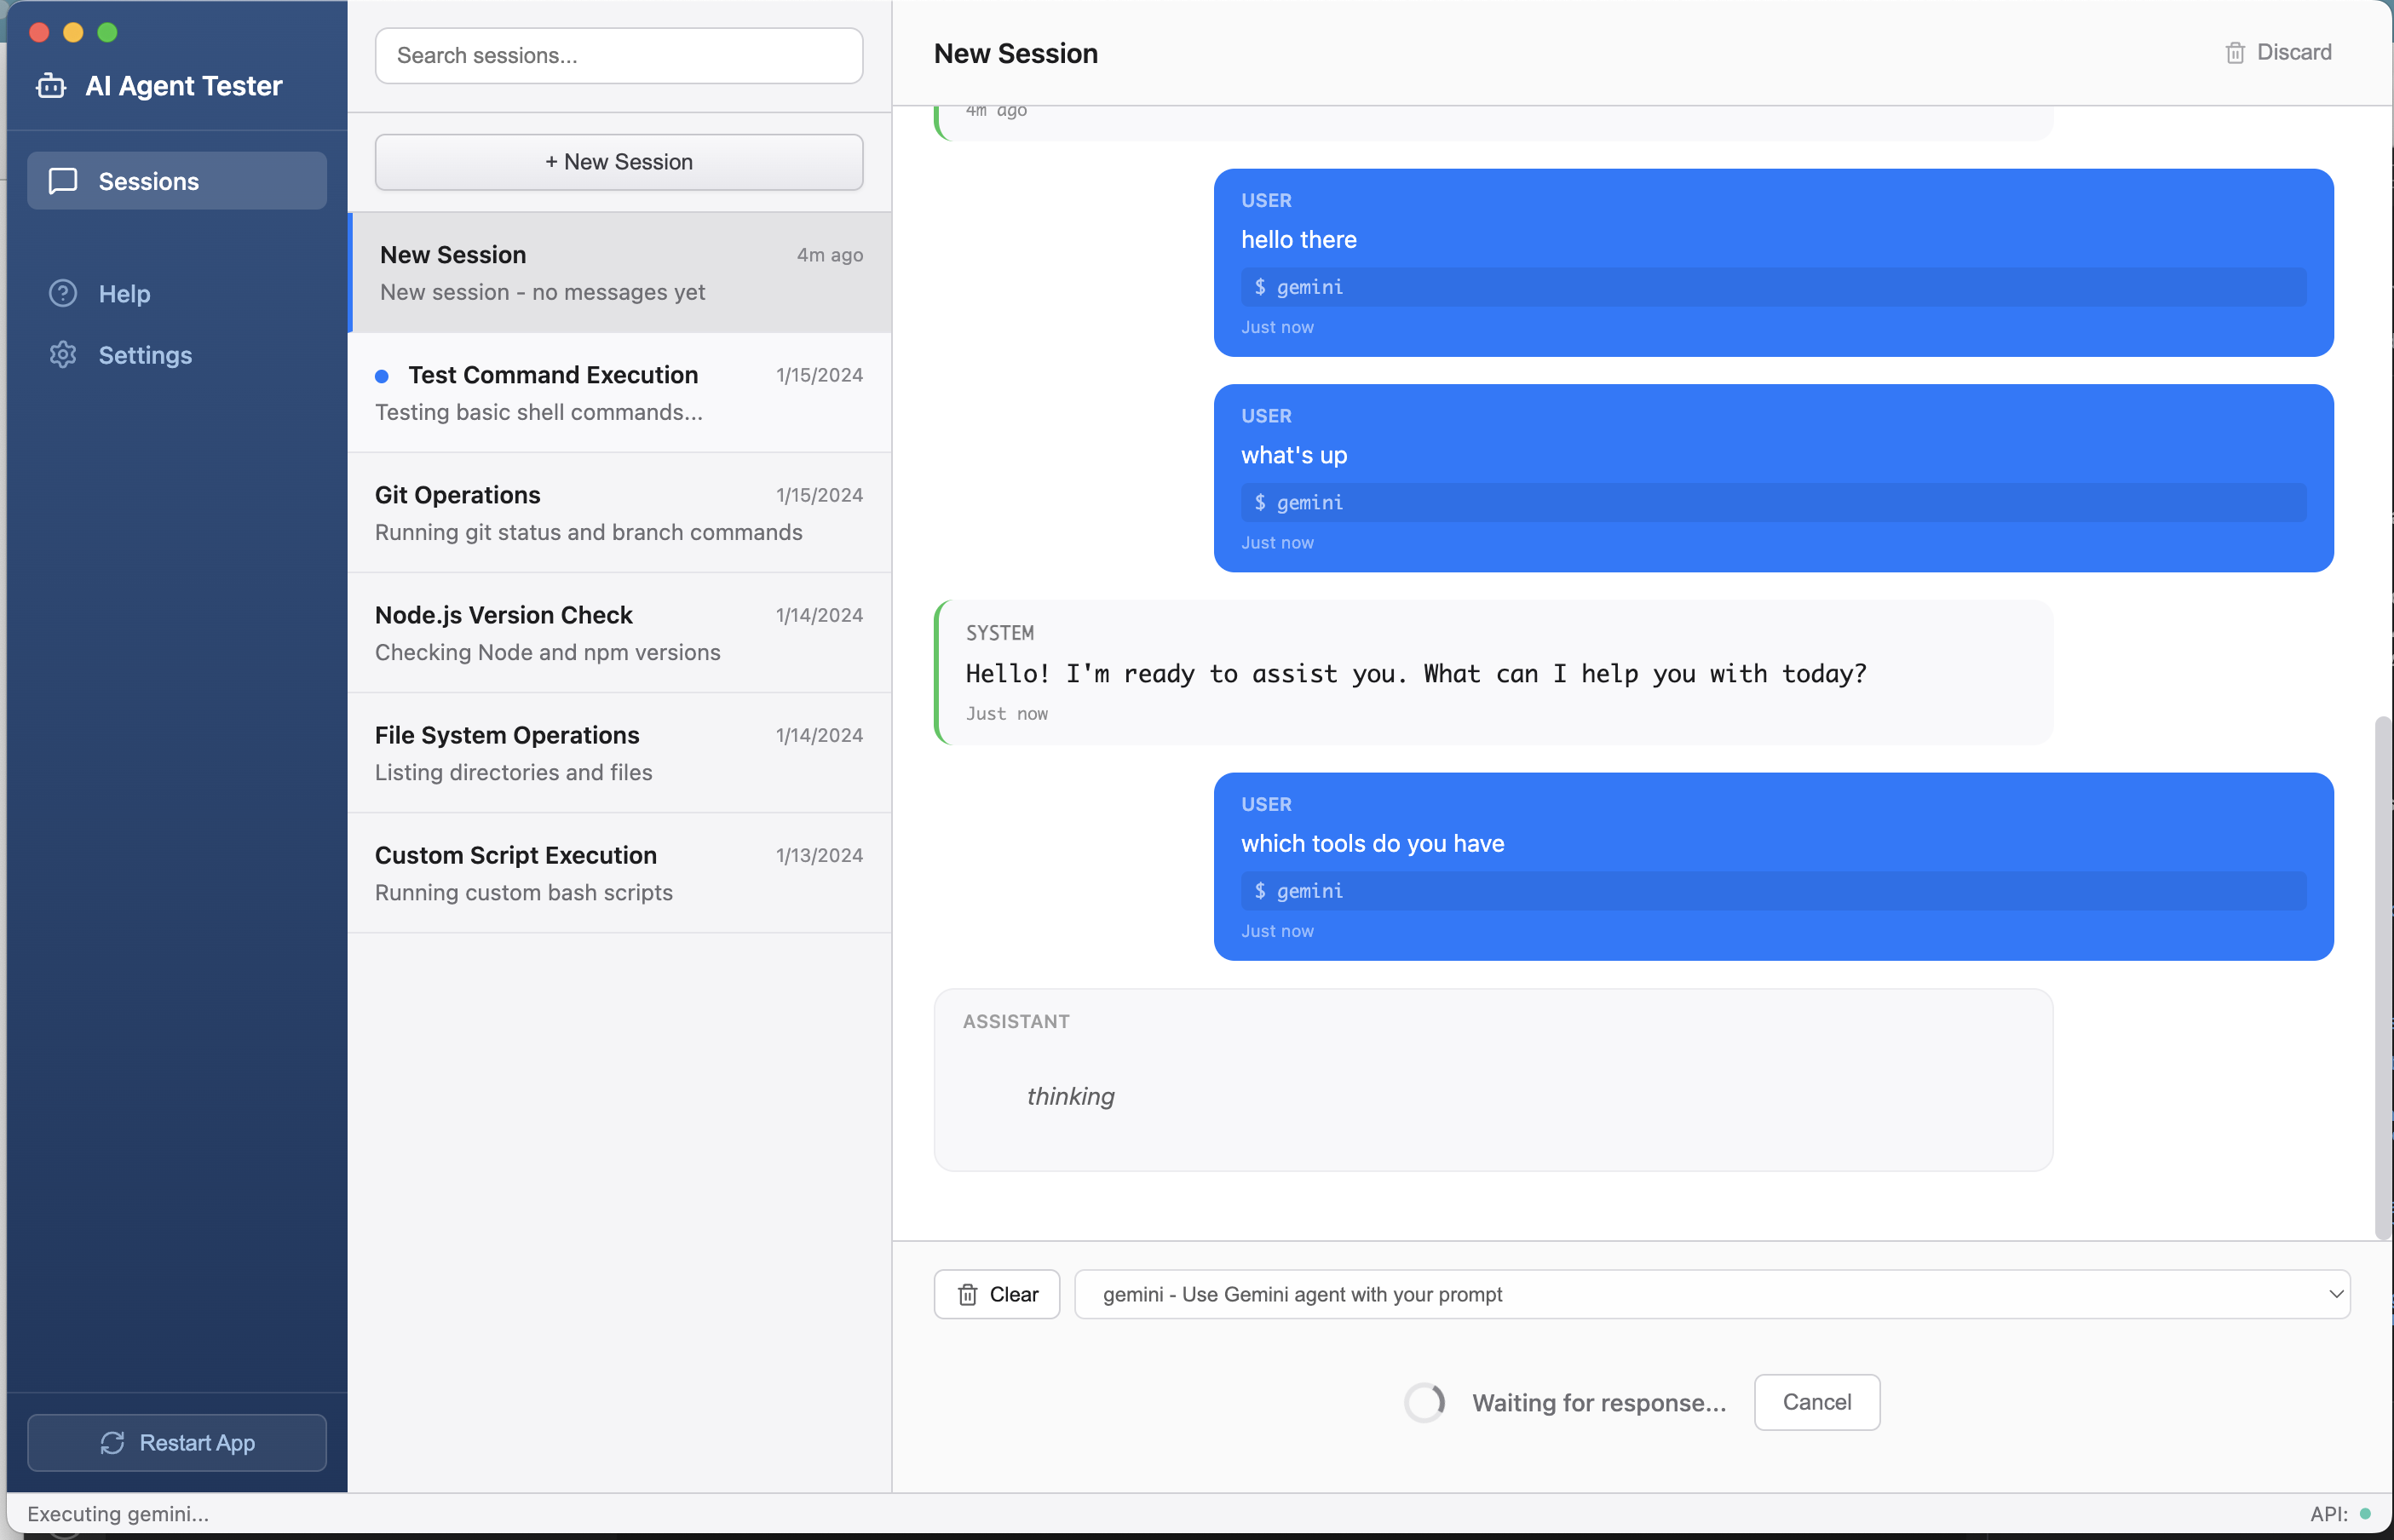Image resolution: width=2394 pixels, height=1540 pixels.
Task: Click the Restart App refresh icon
Action: [113, 1443]
